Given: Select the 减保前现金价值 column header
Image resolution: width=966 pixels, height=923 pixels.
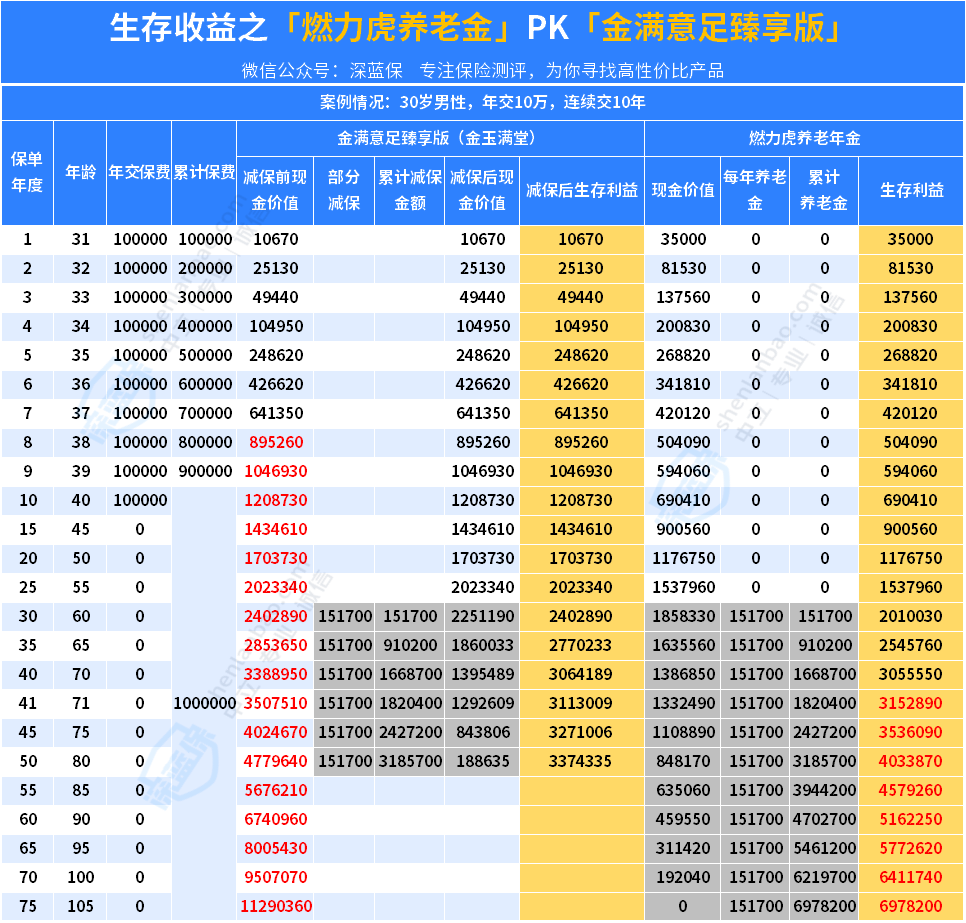Looking at the screenshot, I should click(275, 190).
